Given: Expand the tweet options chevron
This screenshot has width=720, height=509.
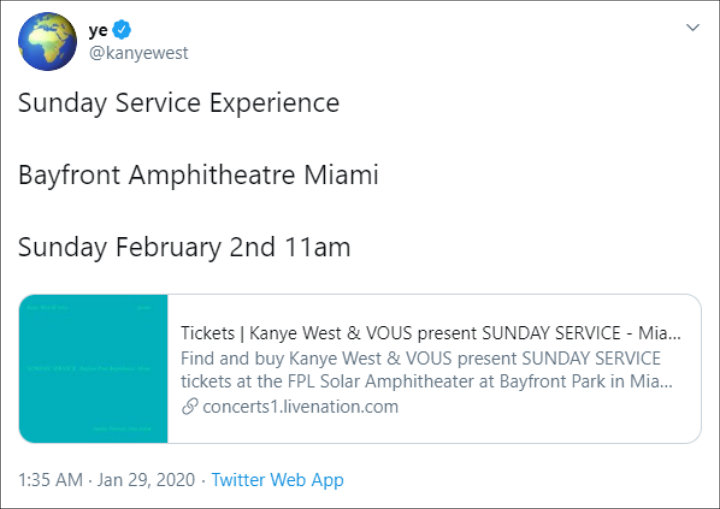Looking at the screenshot, I should click(692, 28).
